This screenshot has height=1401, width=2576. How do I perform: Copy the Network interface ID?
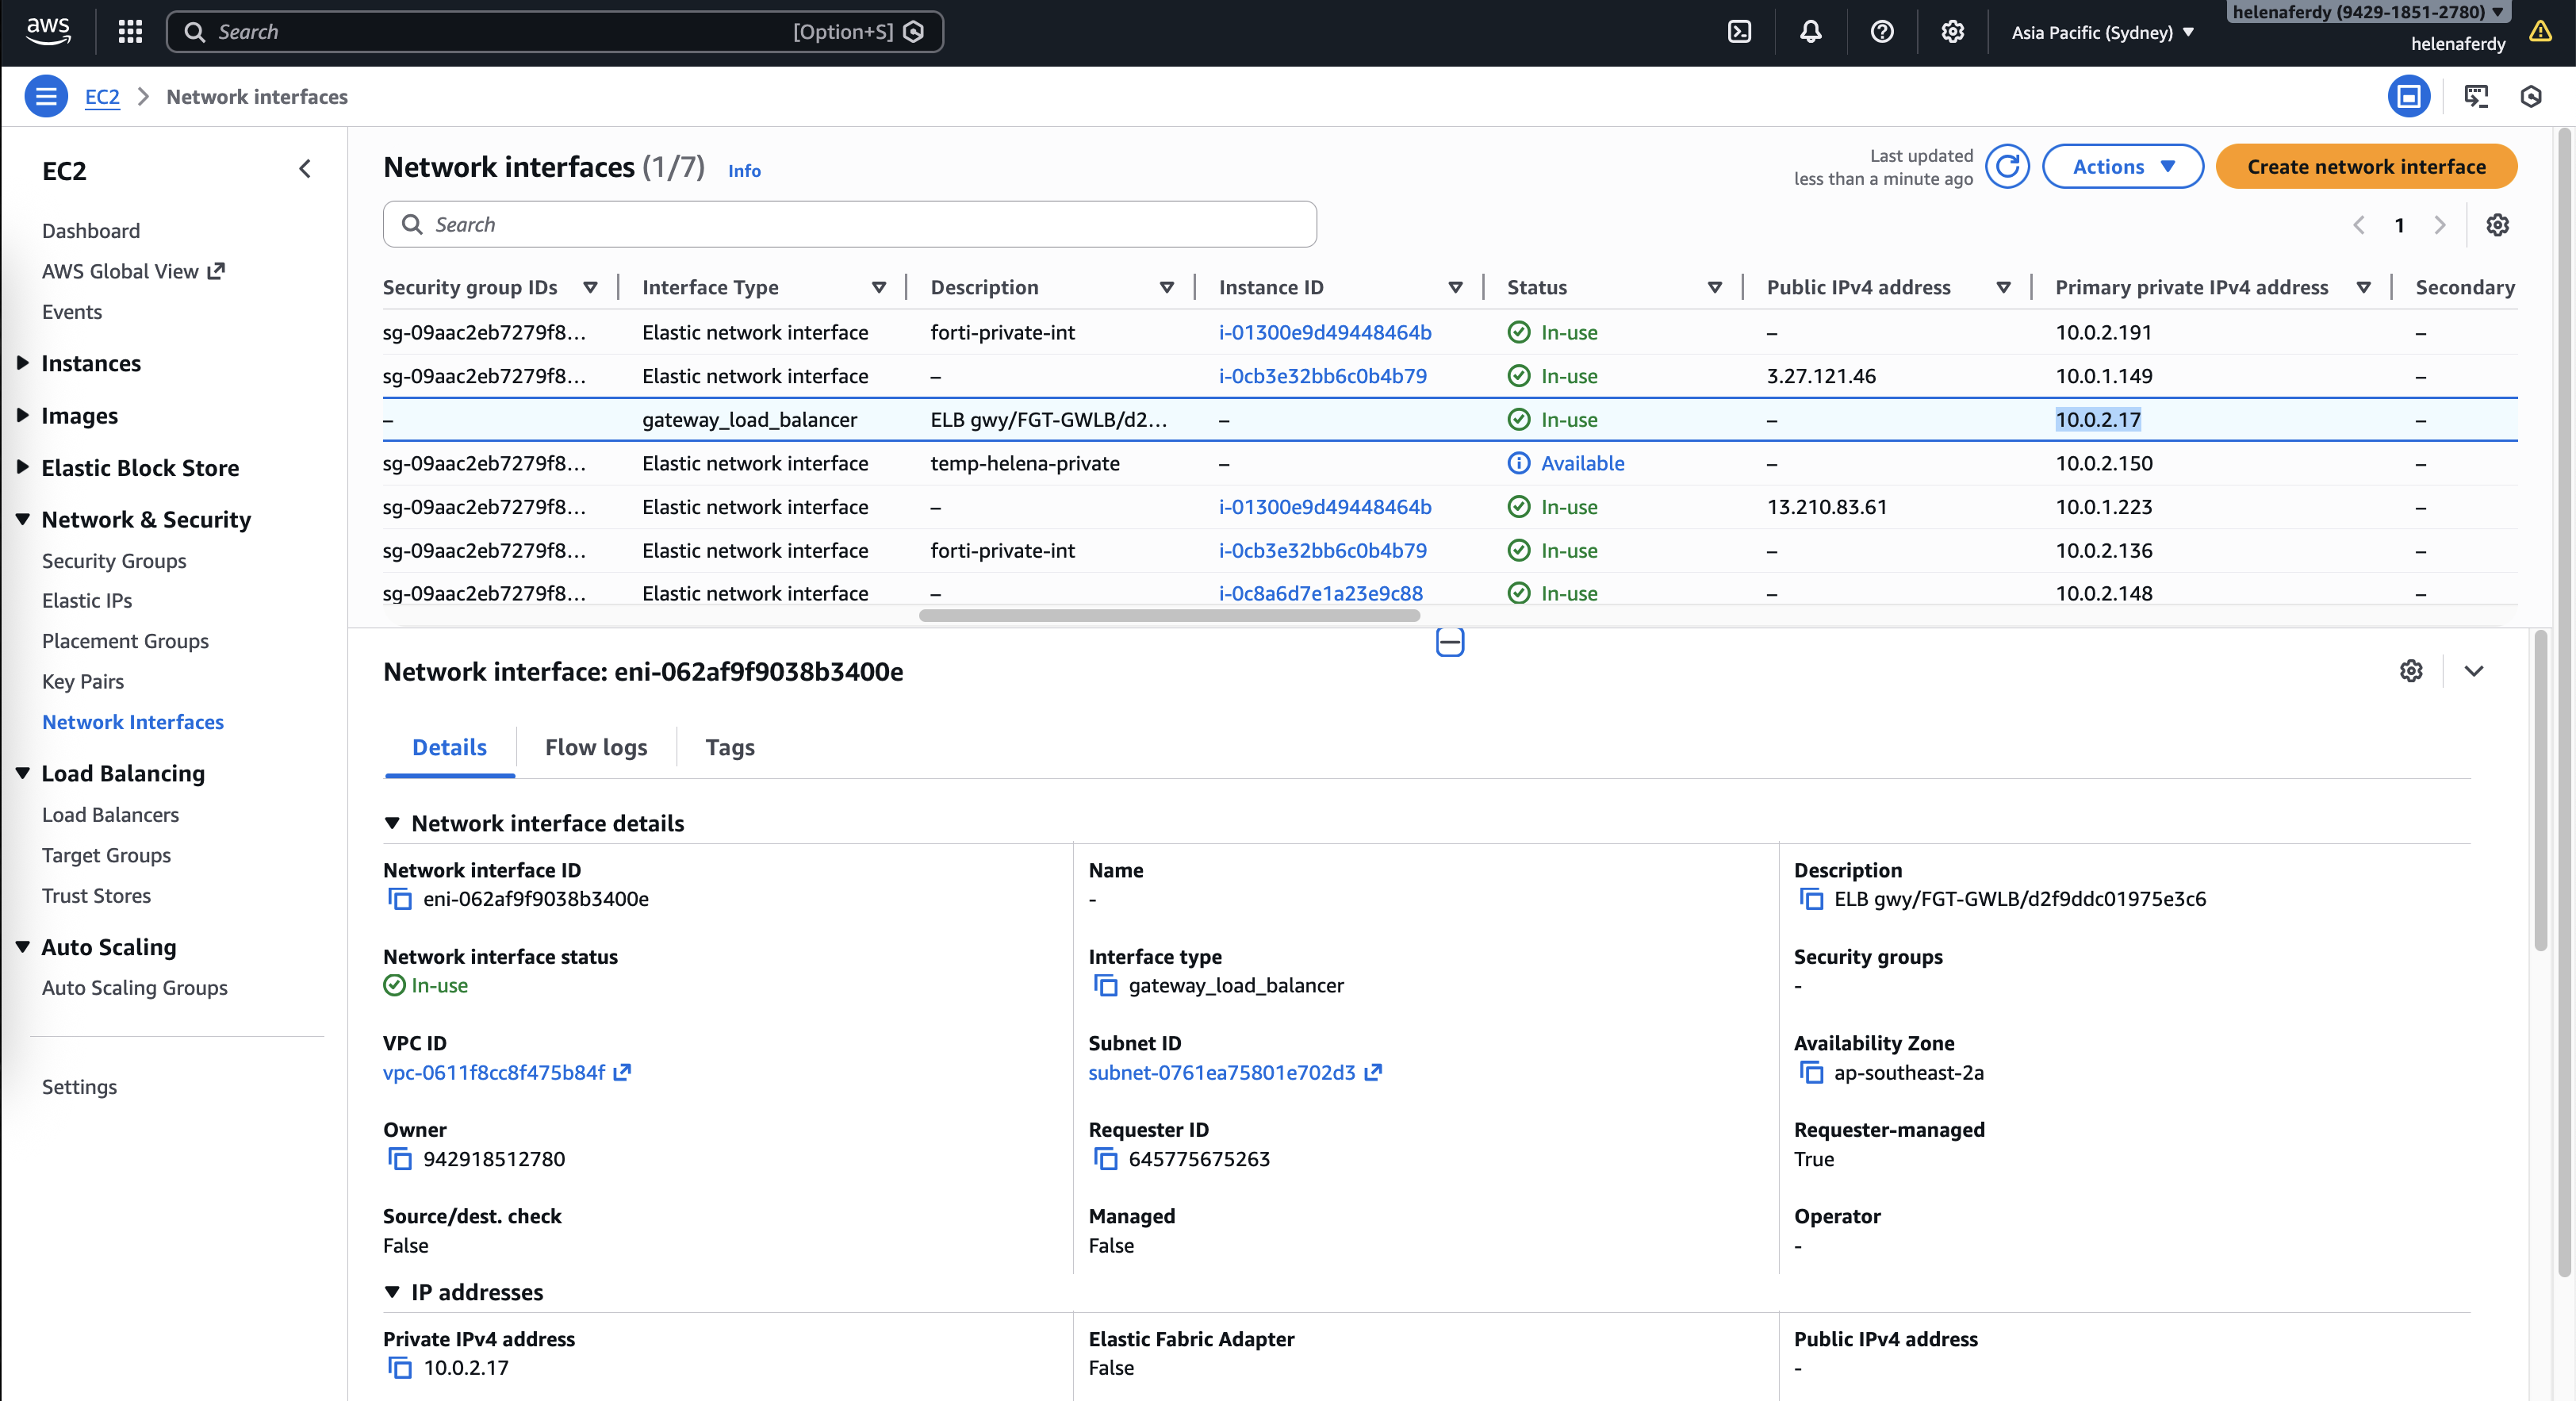pyautogui.click(x=400, y=899)
